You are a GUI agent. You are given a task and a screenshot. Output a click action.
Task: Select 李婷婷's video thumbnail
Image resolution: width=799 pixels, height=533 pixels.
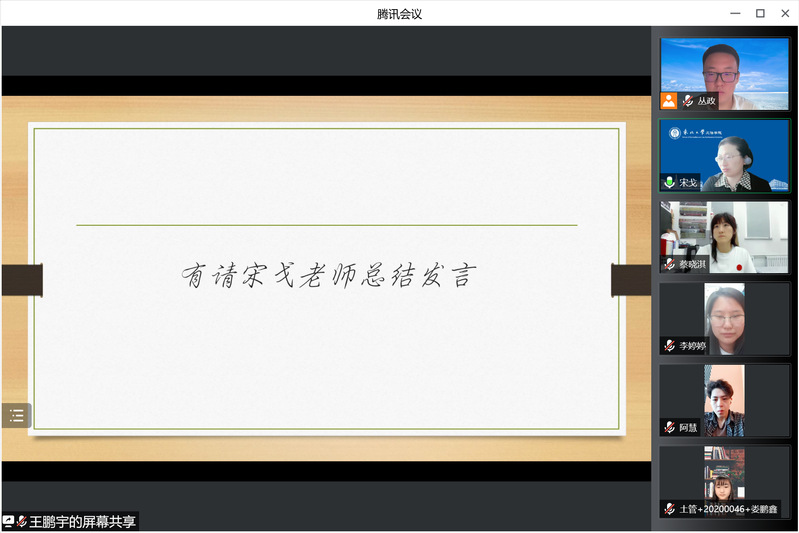(x=725, y=316)
